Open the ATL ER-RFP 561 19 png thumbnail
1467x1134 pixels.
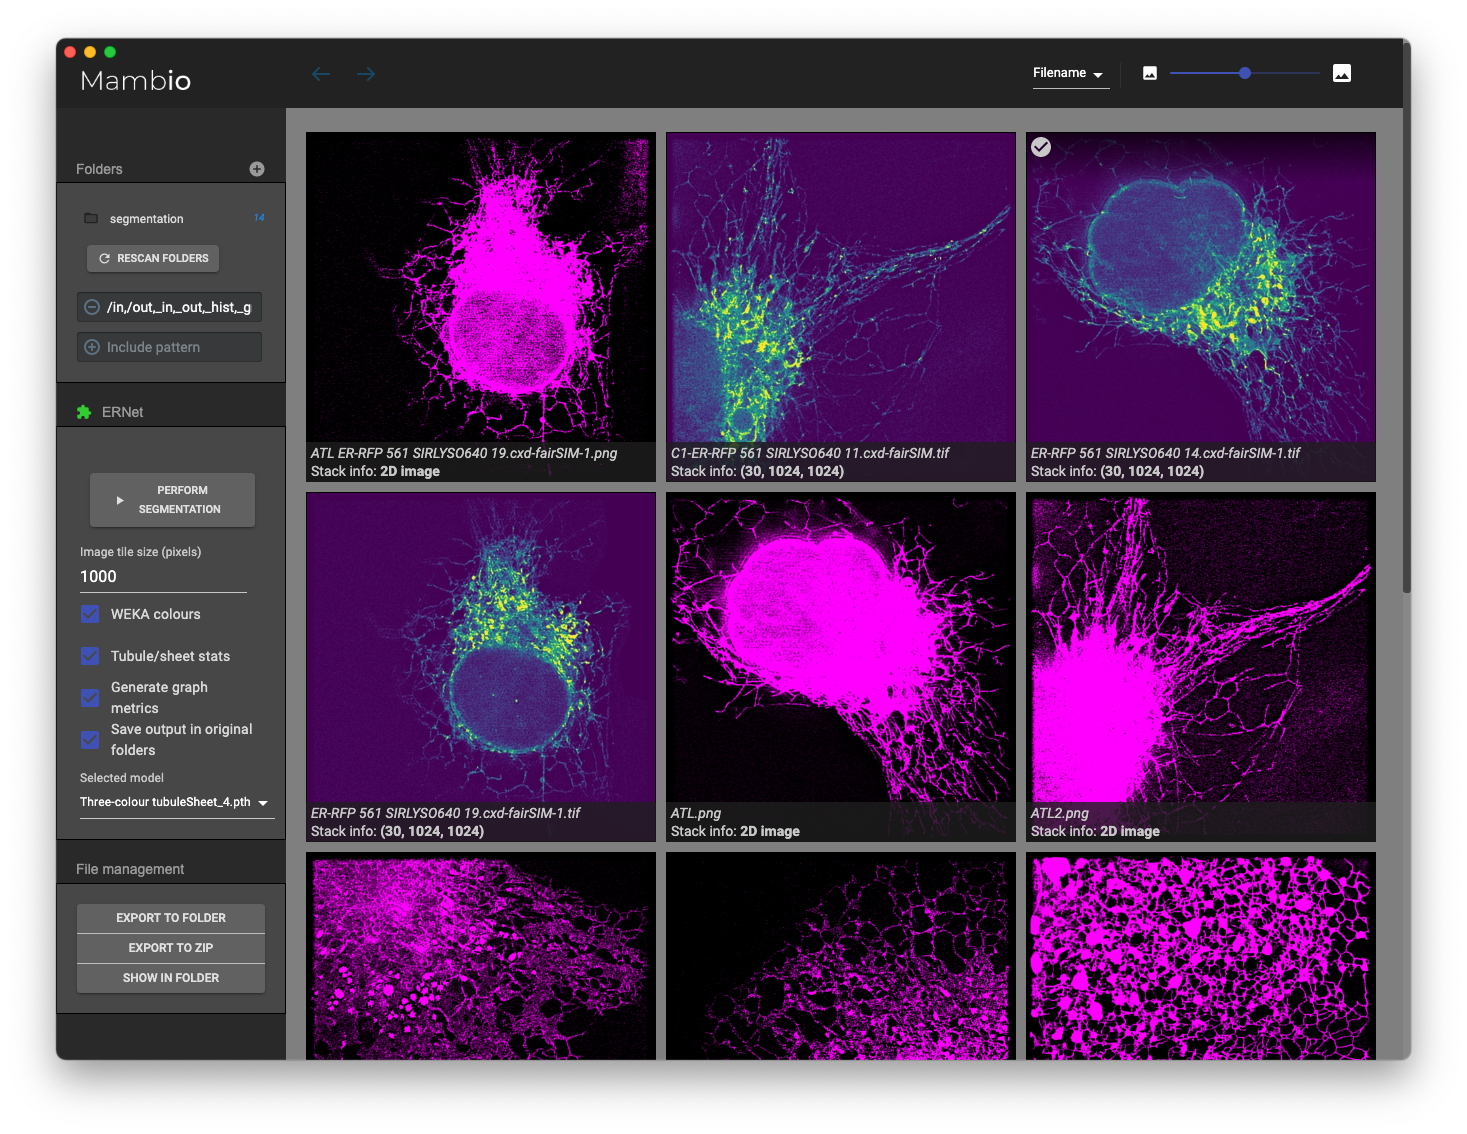pos(481,307)
